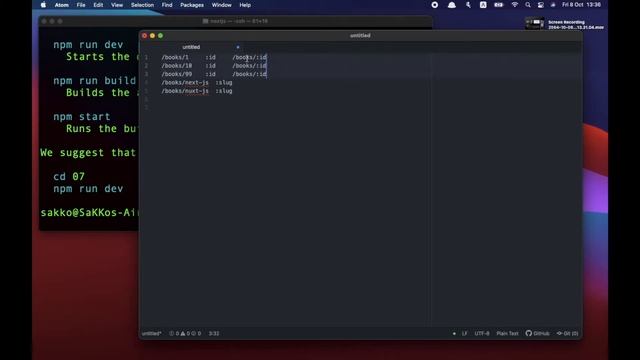Click the :slug text on line 5
Viewport: 640px width, 360px height.
(x=224, y=91)
